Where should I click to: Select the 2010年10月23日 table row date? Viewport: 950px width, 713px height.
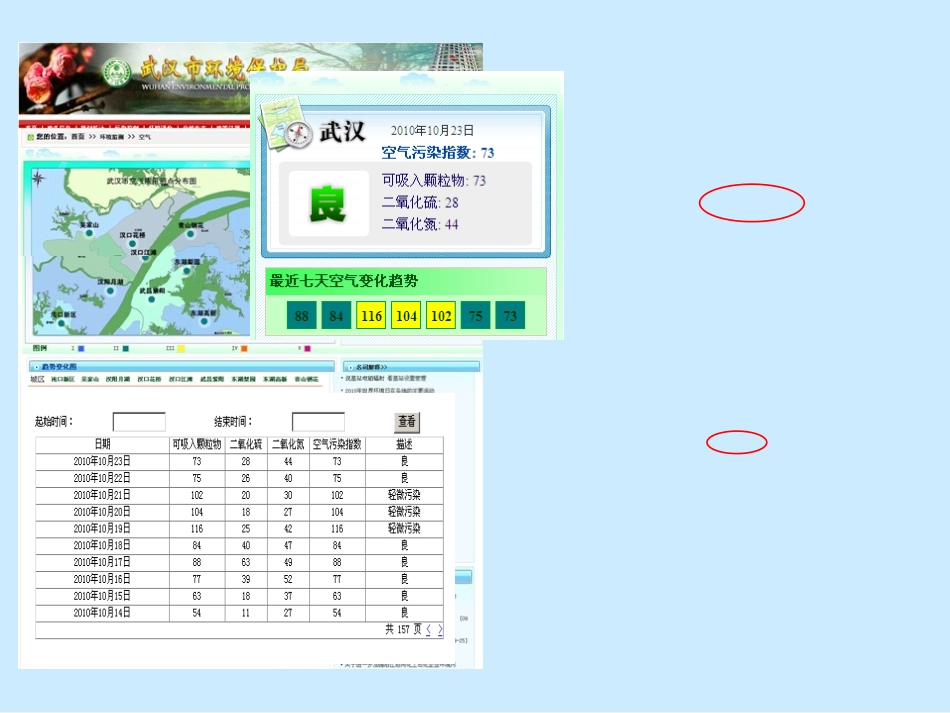coord(102,461)
